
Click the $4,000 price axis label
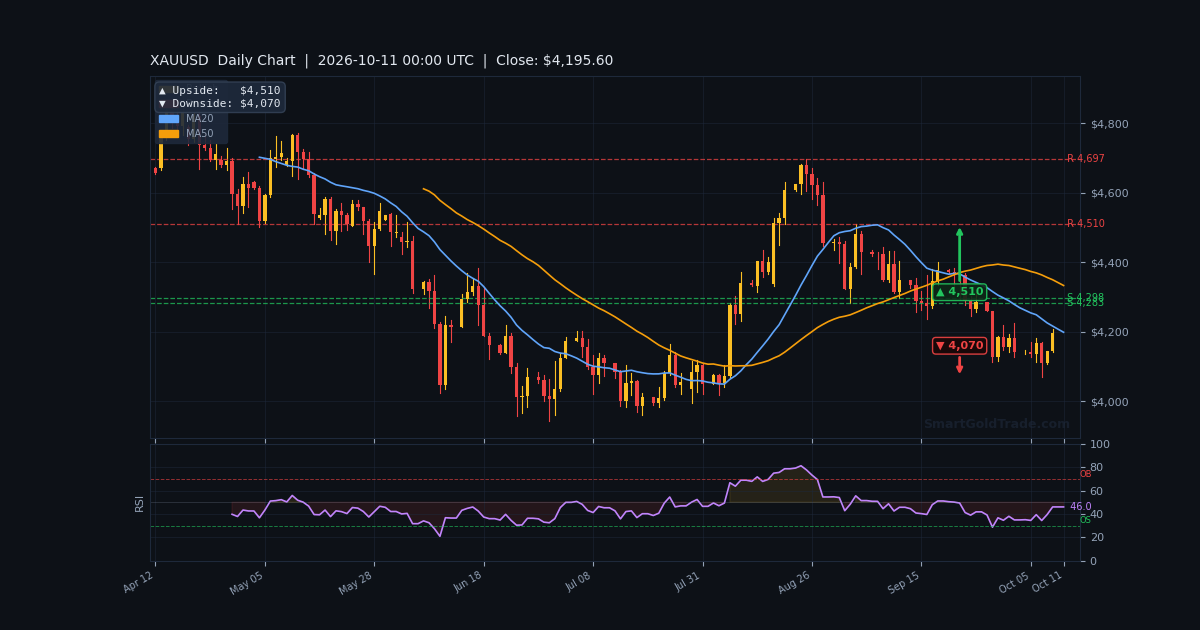coord(1108,402)
